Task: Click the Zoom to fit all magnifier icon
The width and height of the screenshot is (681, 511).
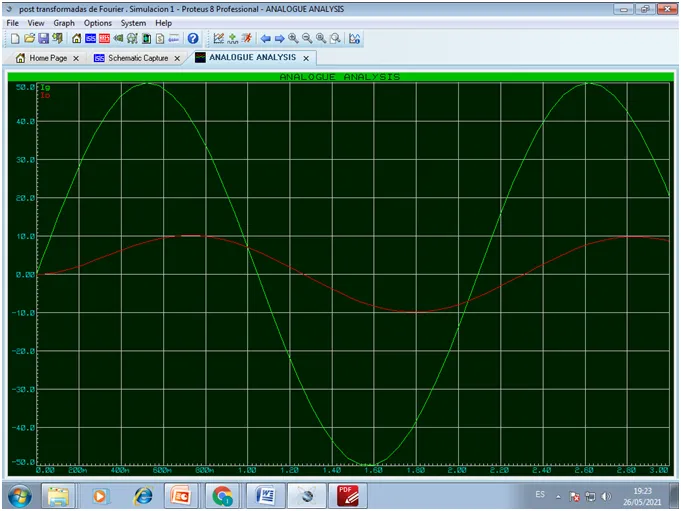Action: click(321, 39)
